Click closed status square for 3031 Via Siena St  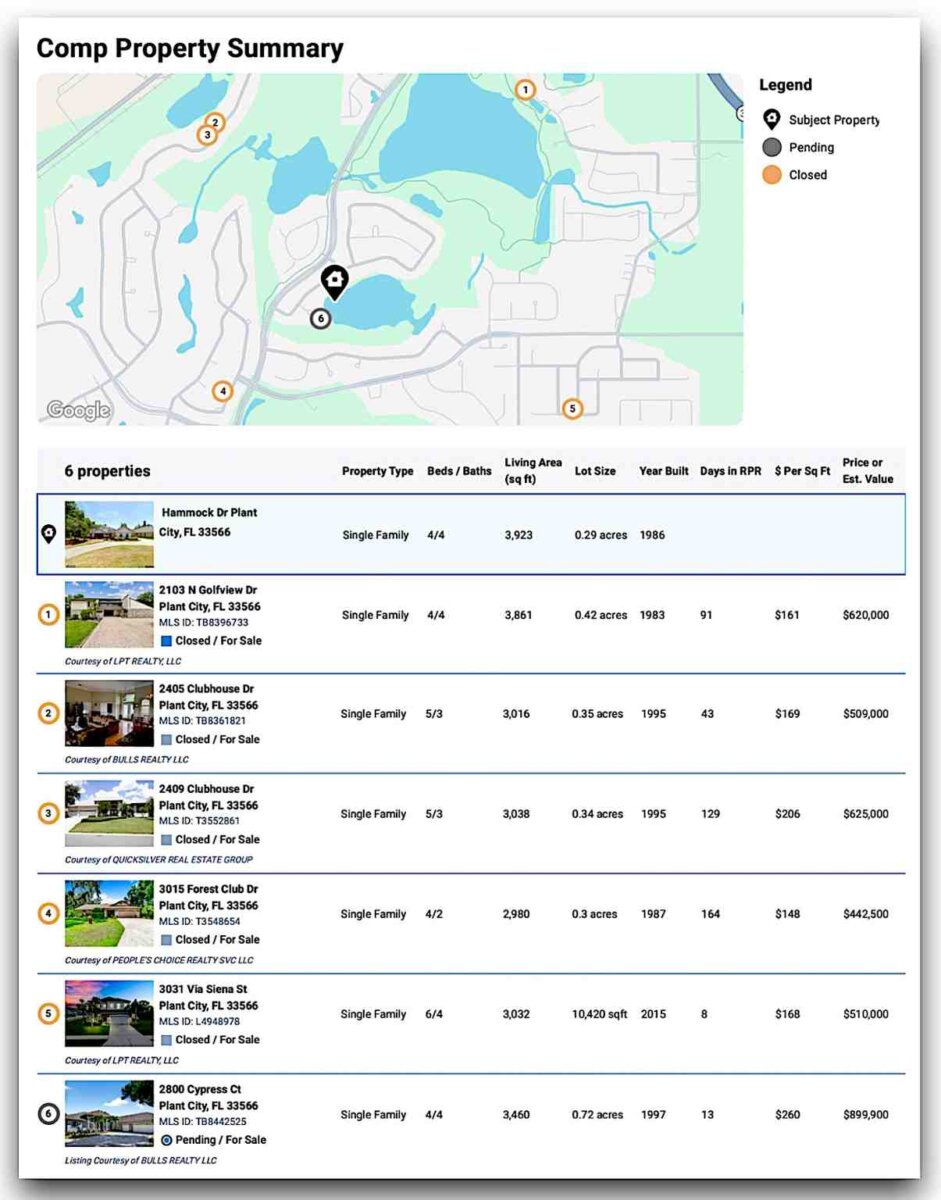pyautogui.click(x=166, y=1040)
